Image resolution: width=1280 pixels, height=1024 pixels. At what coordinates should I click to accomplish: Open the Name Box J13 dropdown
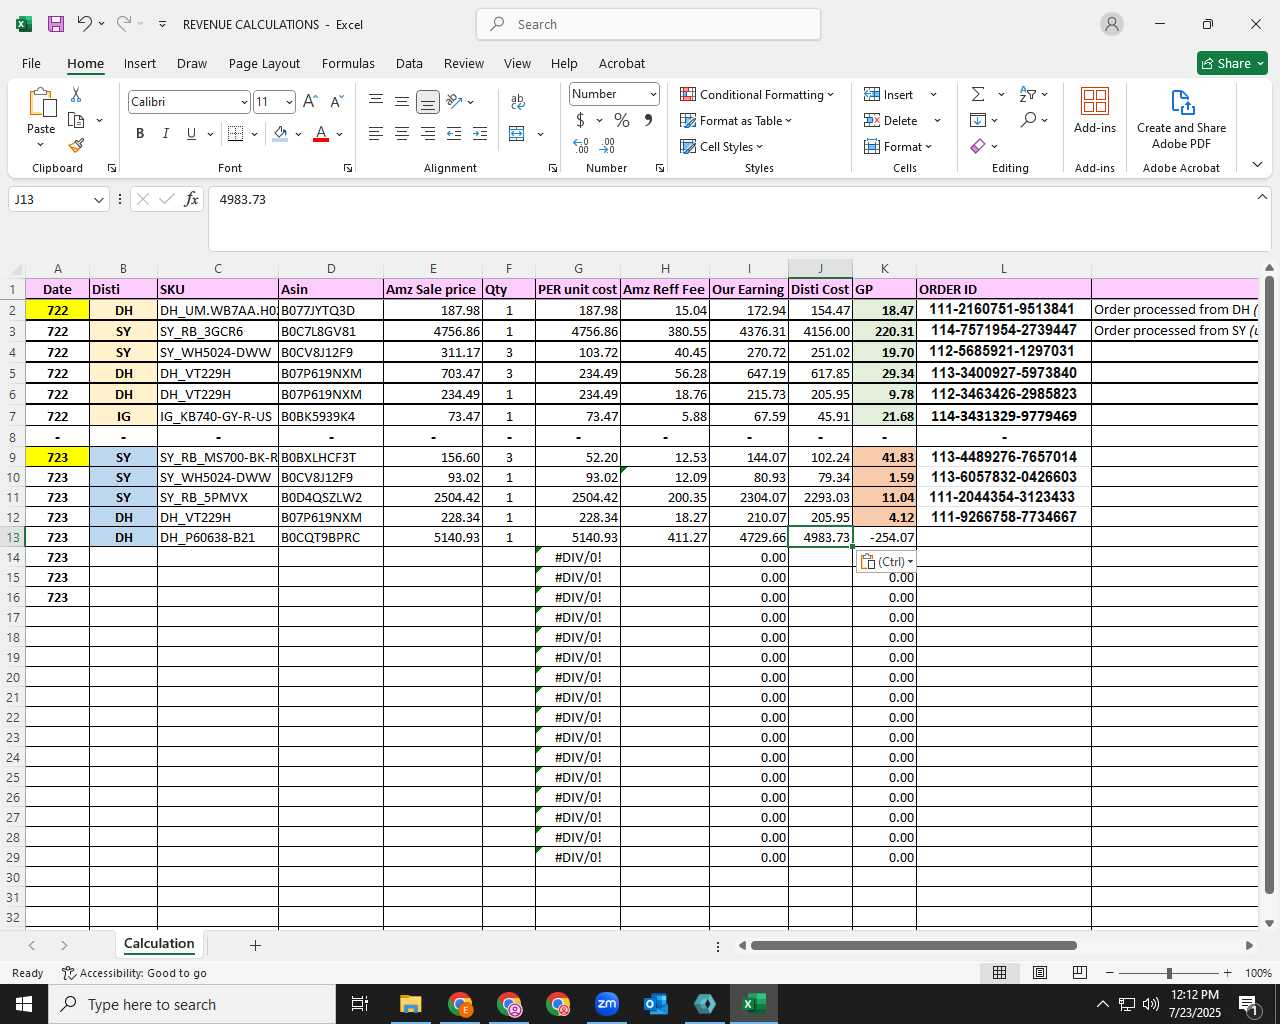coord(98,200)
